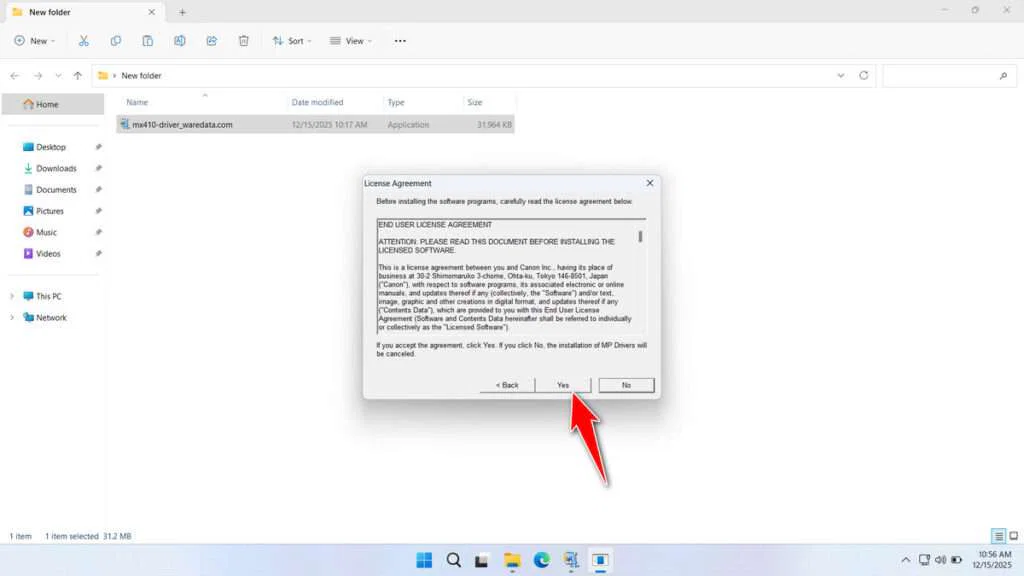Switch to details view via status bar icon
1024x576 pixels.
(998, 535)
